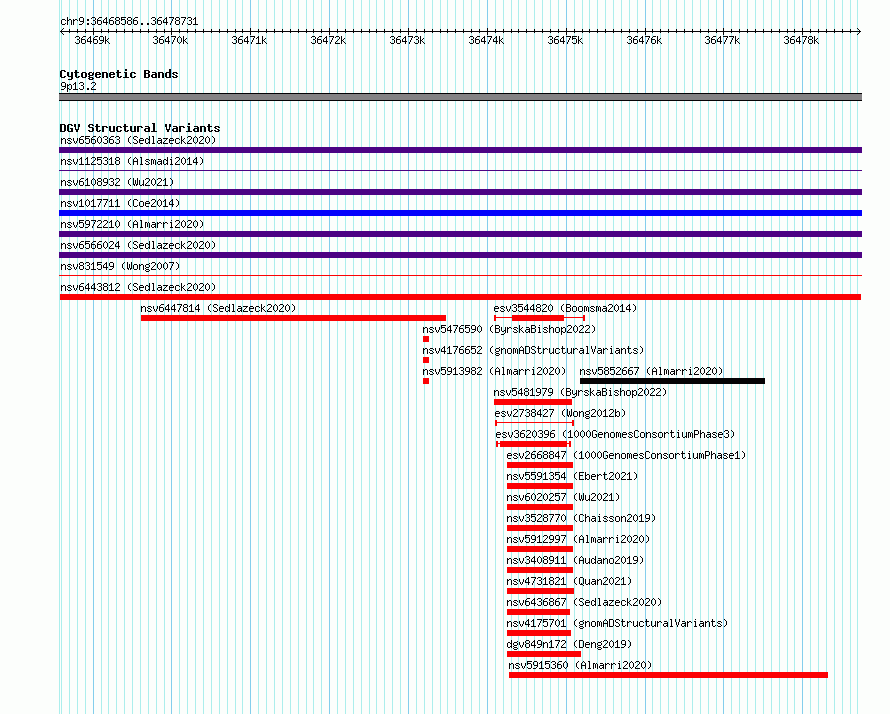
Task: Click the red bar under dgv849n172
Action: [544, 654]
